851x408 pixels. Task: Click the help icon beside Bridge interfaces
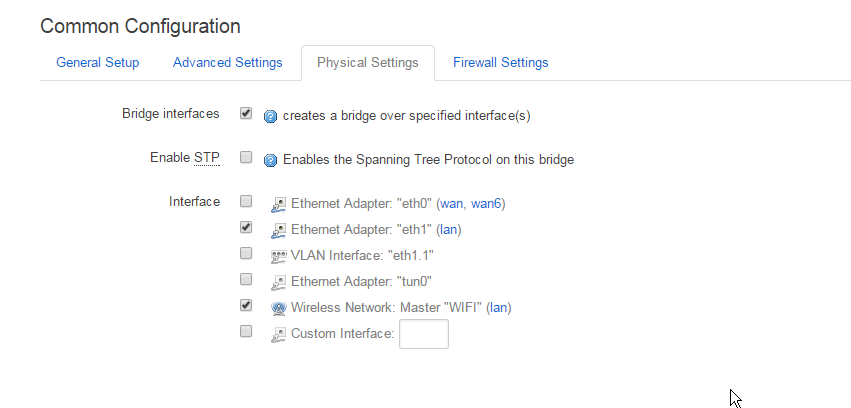[x=270, y=115]
